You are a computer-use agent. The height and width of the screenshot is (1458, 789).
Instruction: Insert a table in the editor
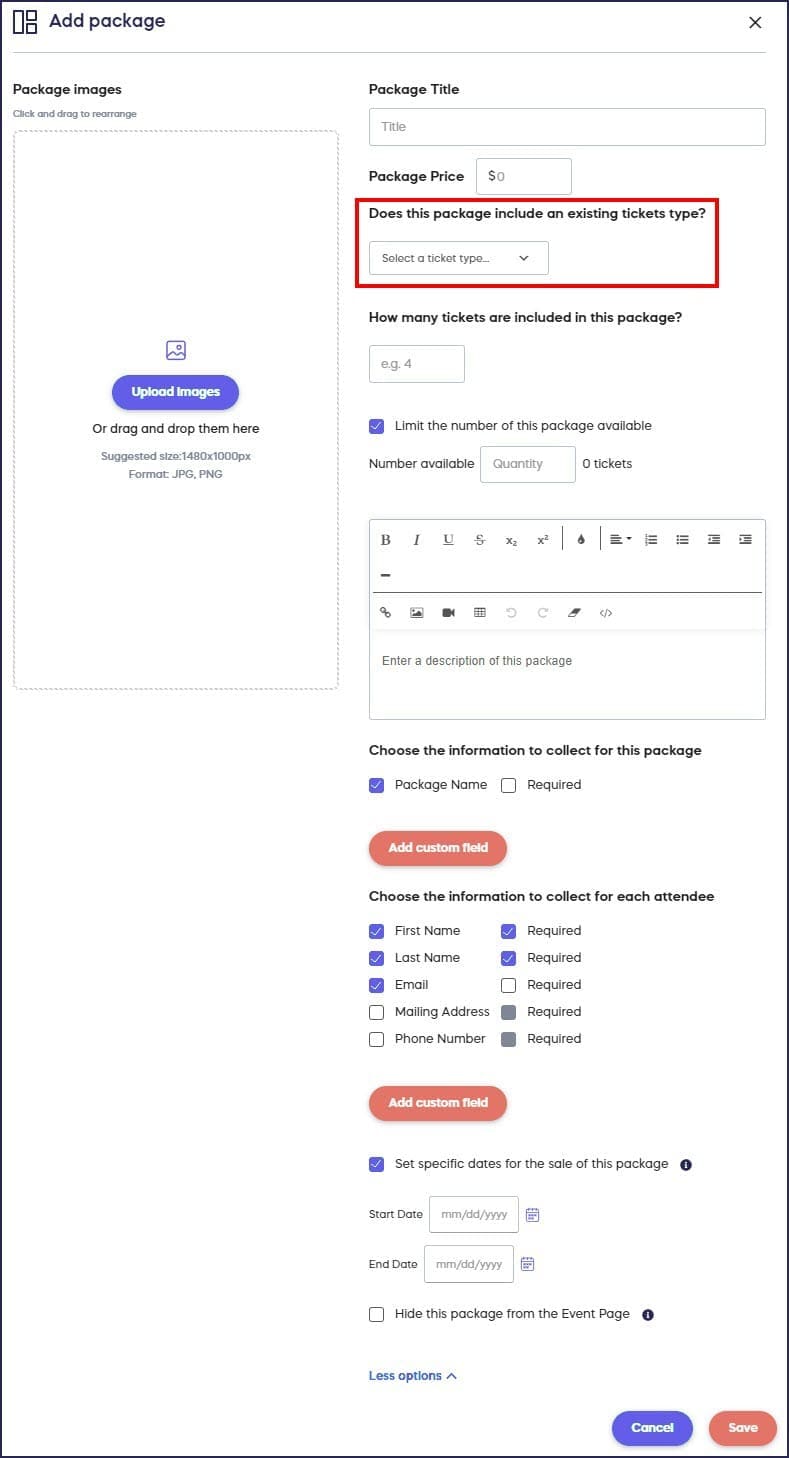click(480, 613)
